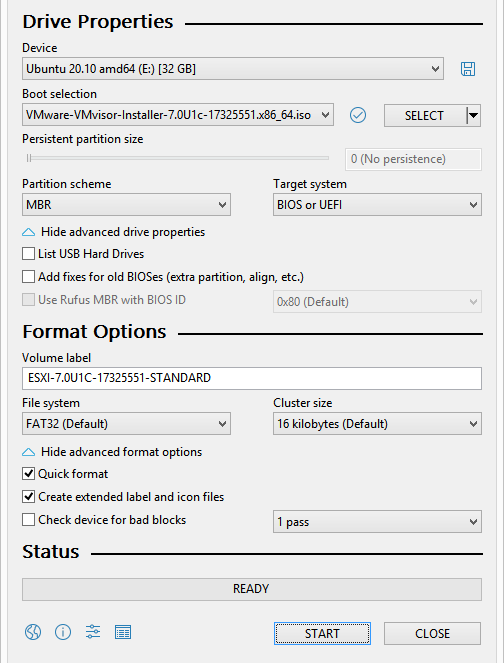This screenshot has width=504, height=663.
Task: Open the Device dropdown list
Action: (x=233, y=68)
